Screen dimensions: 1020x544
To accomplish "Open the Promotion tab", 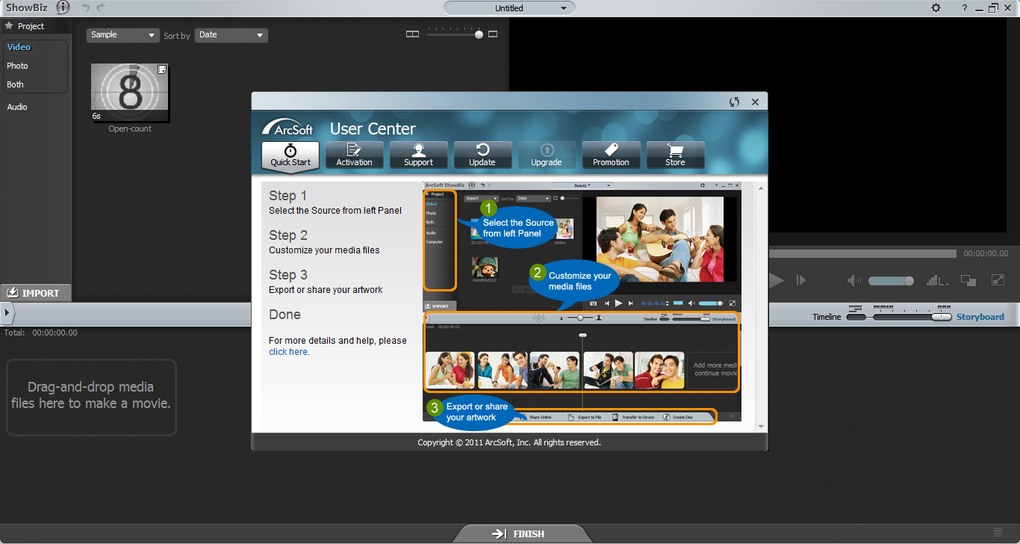I will [x=611, y=156].
